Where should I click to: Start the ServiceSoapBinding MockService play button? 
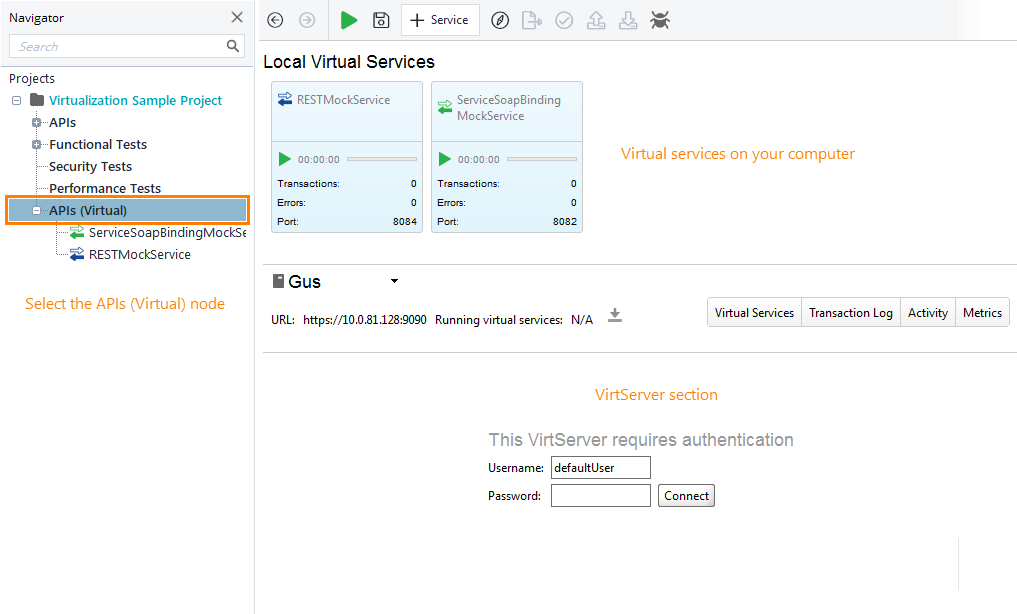(443, 158)
